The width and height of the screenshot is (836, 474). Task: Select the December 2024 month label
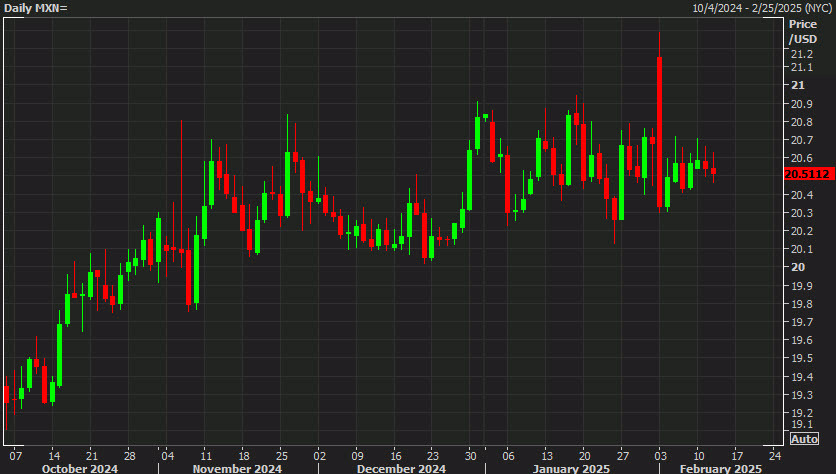pos(401,469)
